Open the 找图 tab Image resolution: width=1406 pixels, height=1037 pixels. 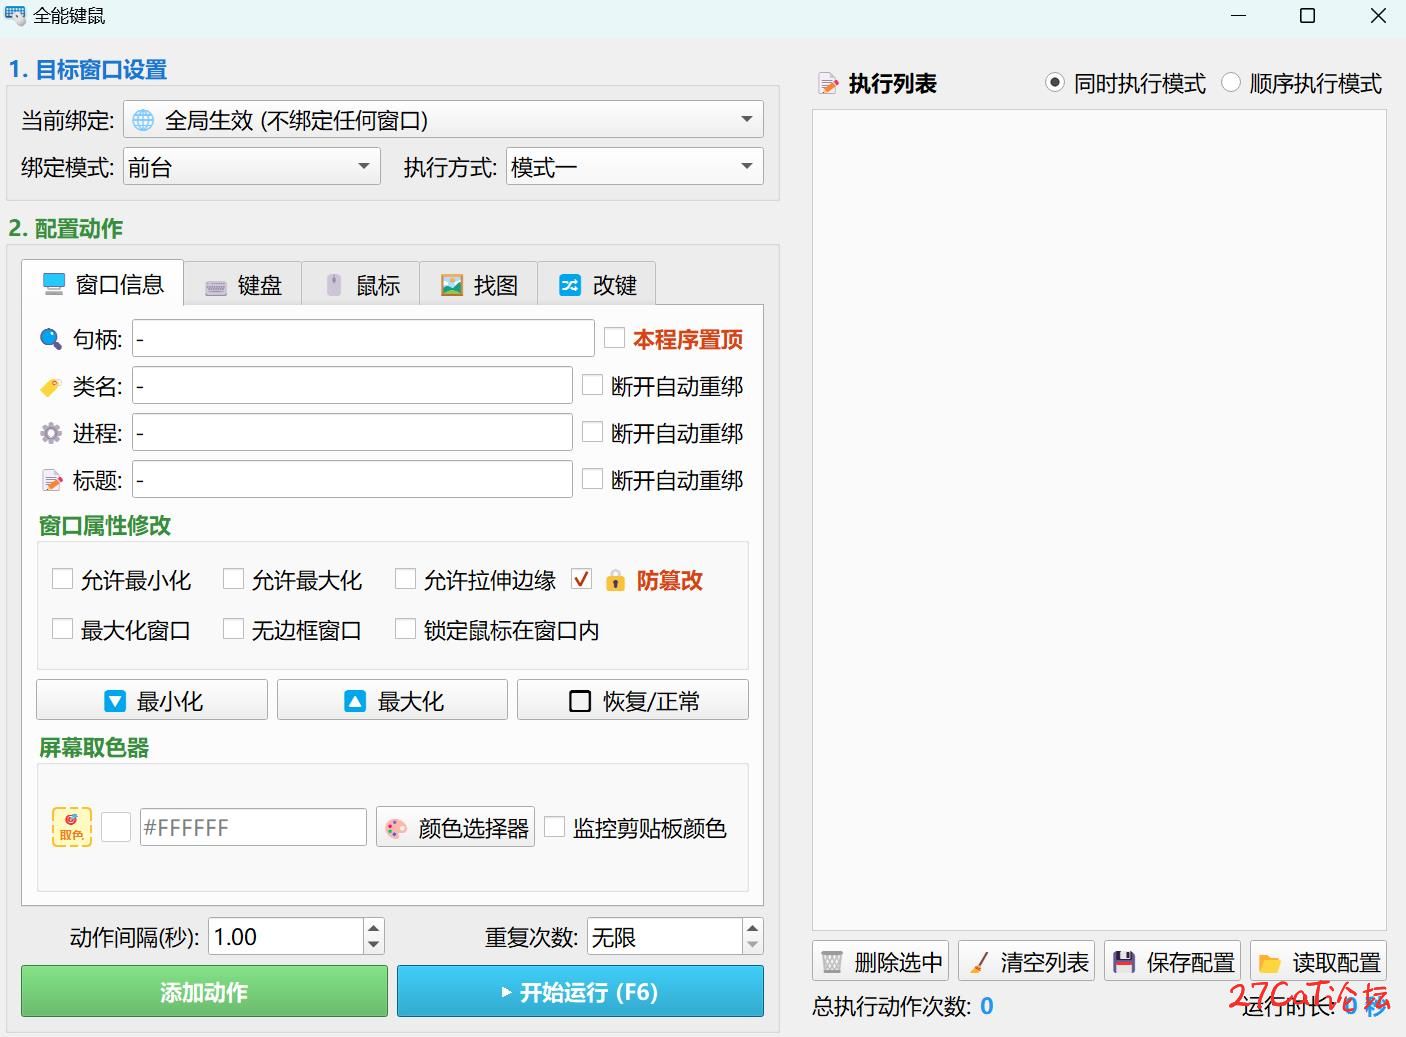click(x=479, y=285)
